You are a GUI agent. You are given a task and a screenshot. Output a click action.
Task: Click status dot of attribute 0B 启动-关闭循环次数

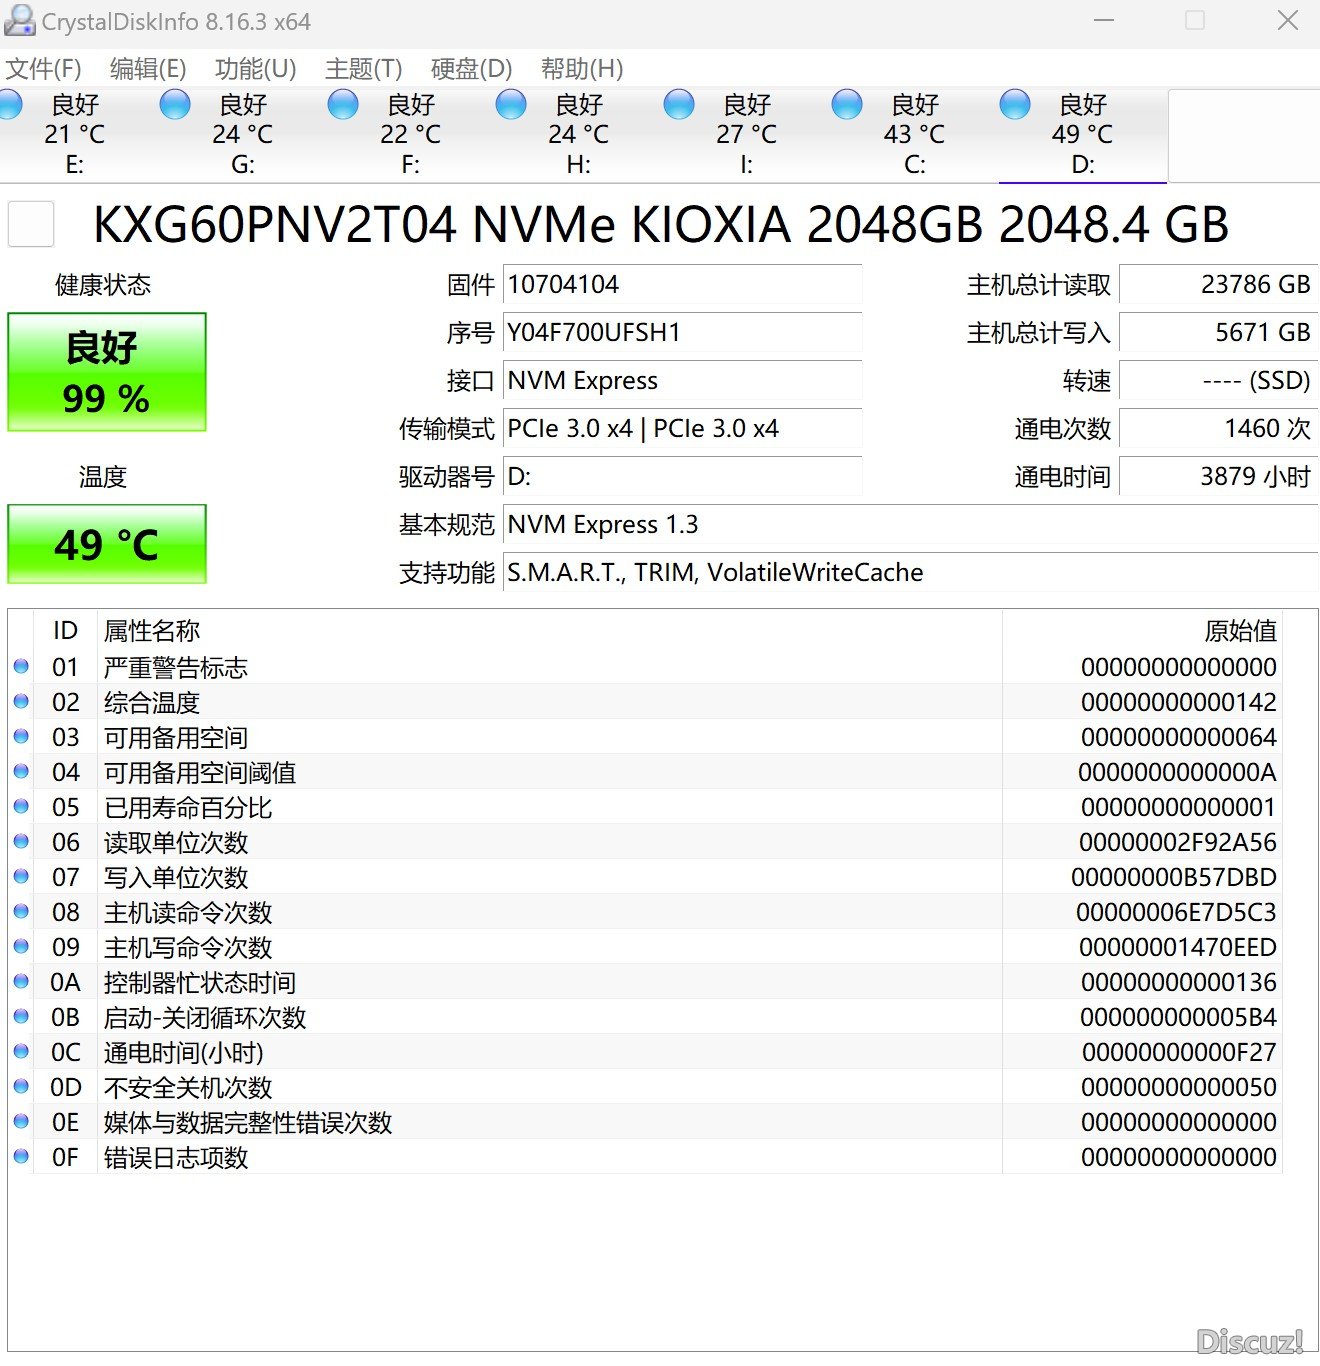tap(21, 1016)
